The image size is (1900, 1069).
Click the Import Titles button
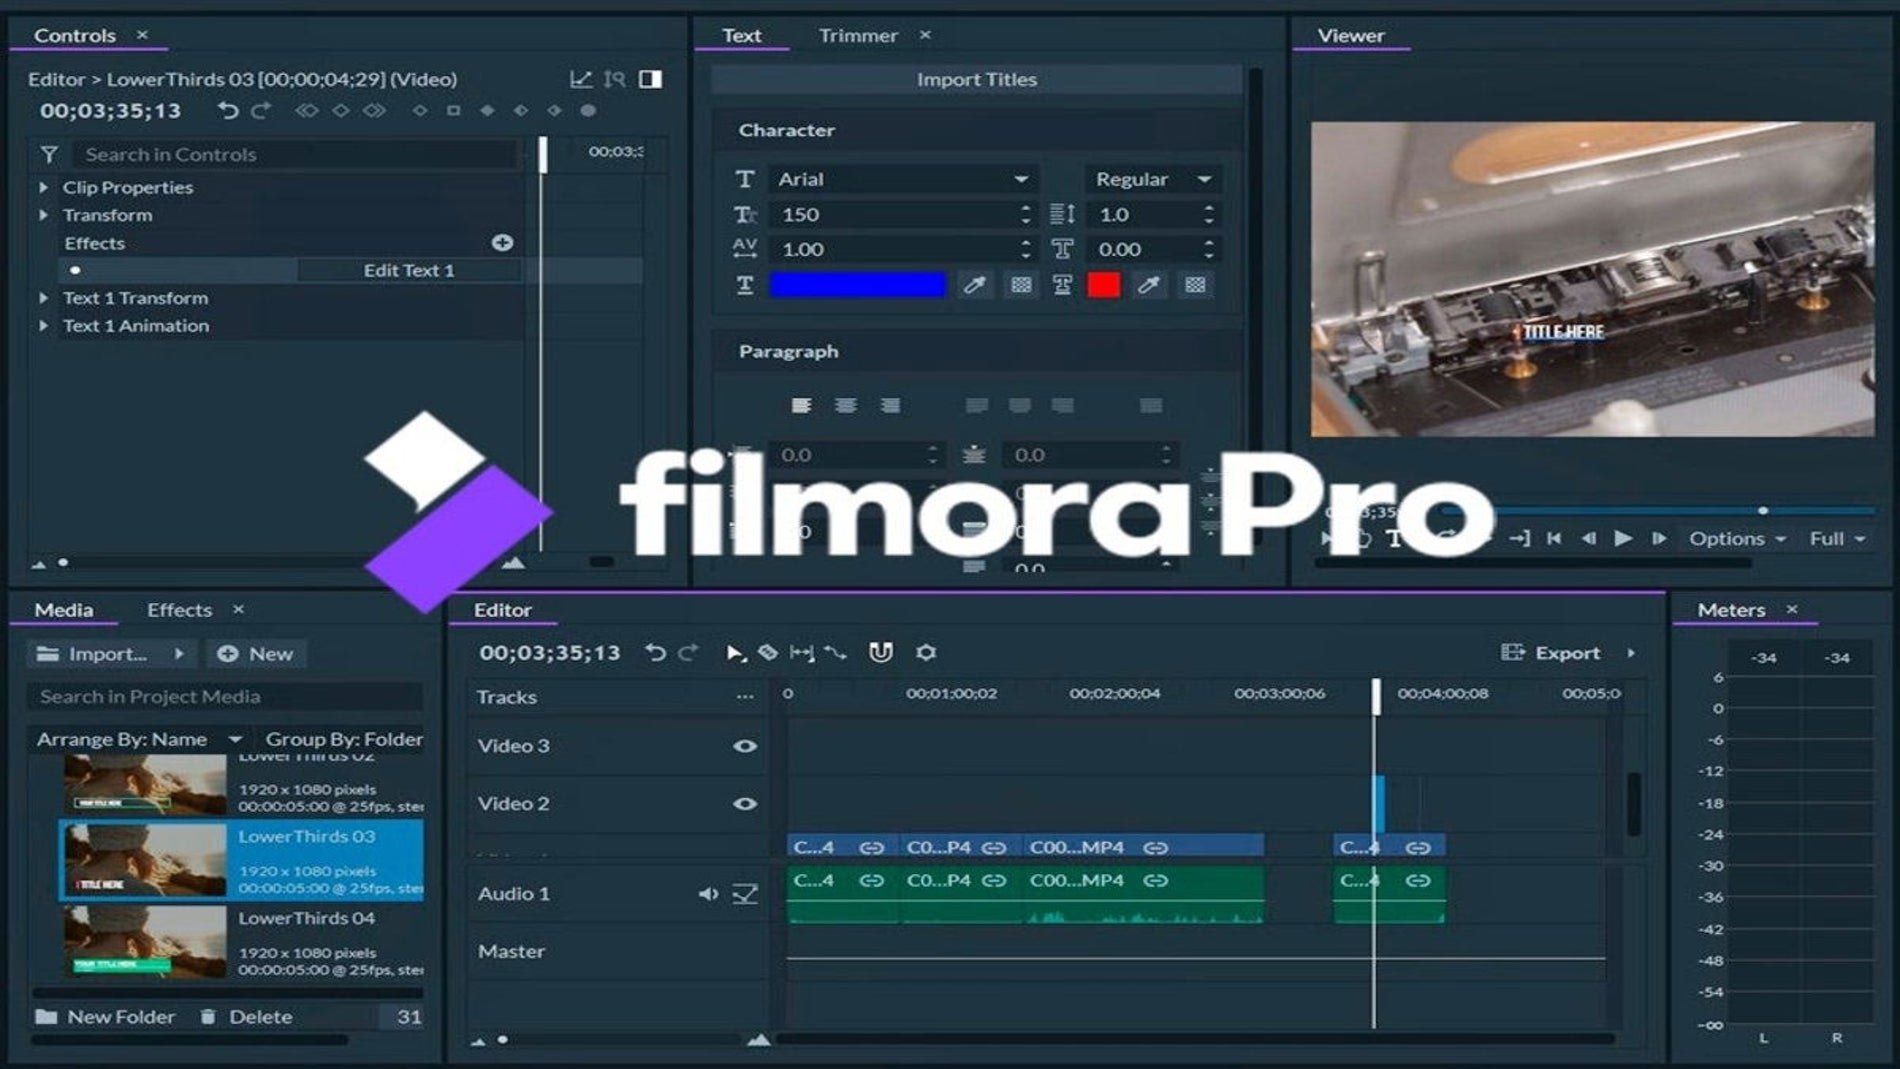tap(976, 79)
